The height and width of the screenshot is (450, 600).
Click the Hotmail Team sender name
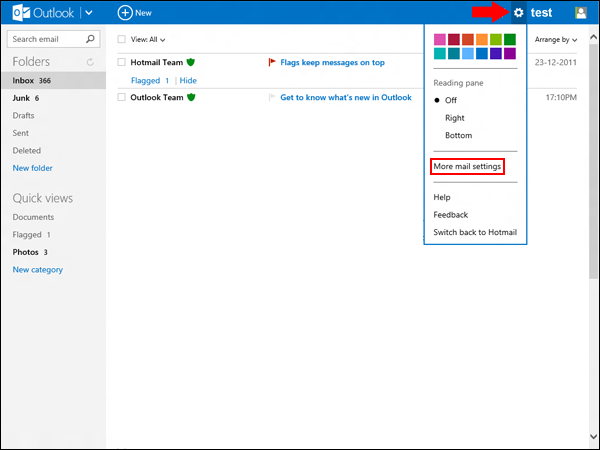[x=157, y=62]
